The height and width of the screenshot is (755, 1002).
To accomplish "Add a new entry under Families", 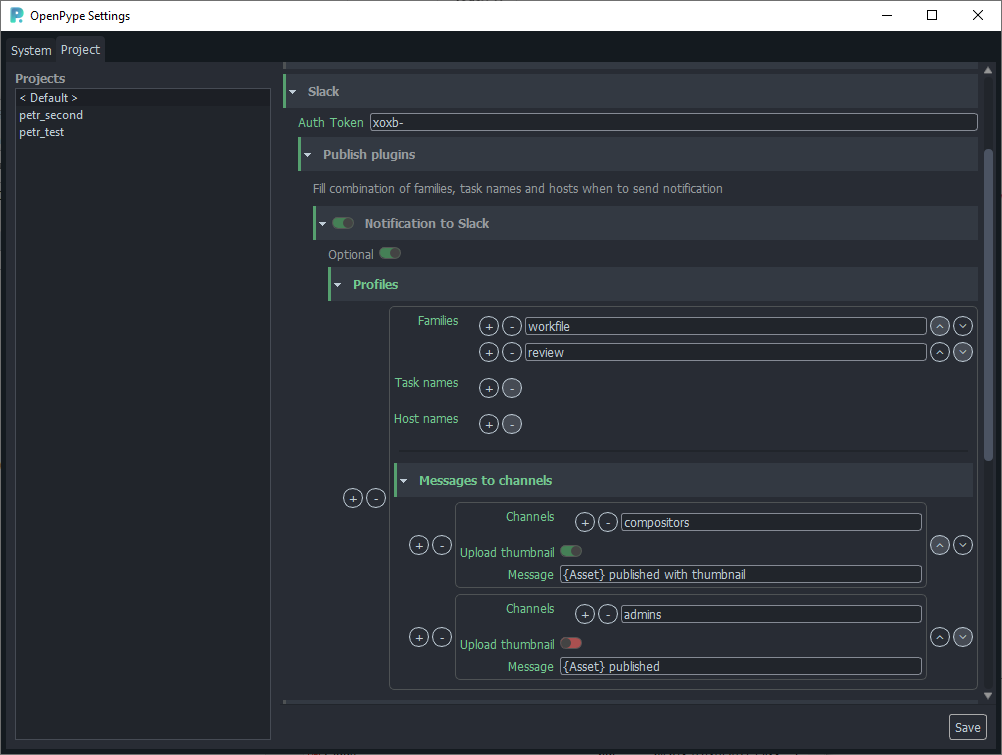I will pos(488,326).
